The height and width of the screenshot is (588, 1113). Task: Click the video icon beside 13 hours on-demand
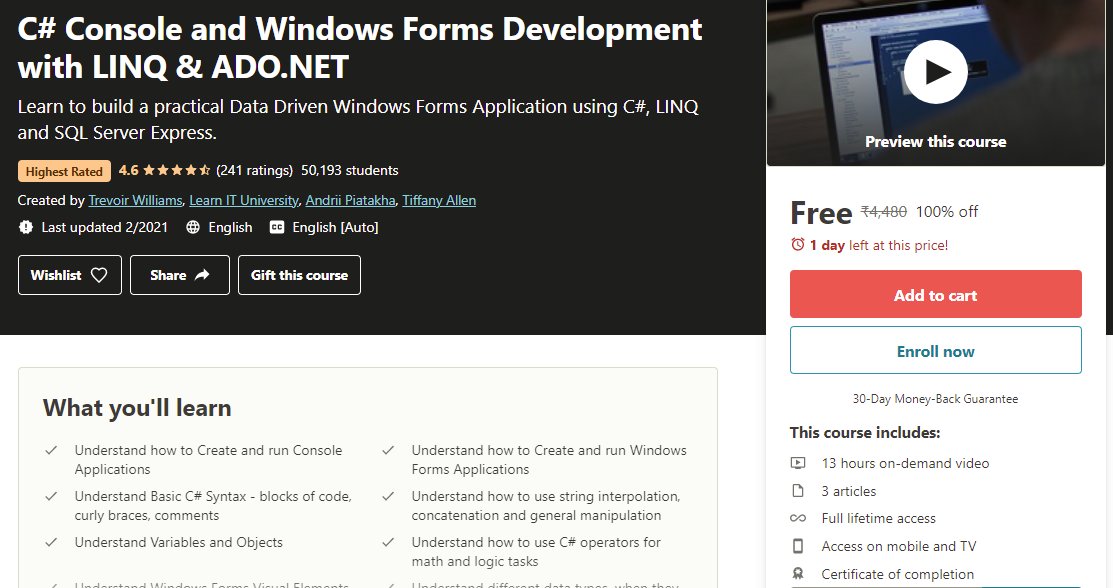[x=798, y=463]
